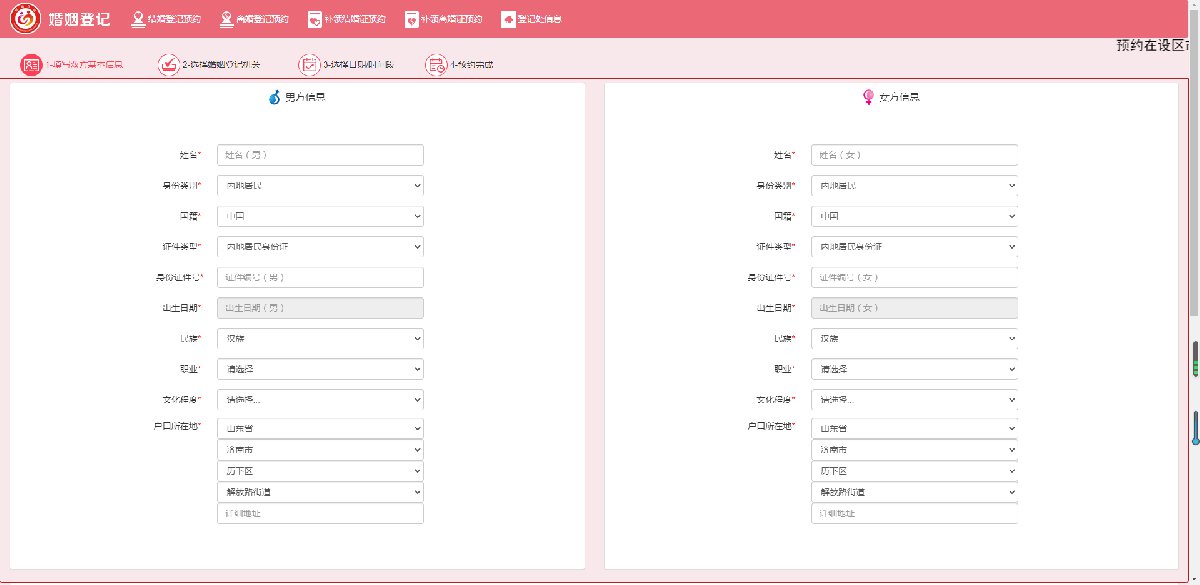
Task: Click the female ID number input field
Action: click(914, 277)
